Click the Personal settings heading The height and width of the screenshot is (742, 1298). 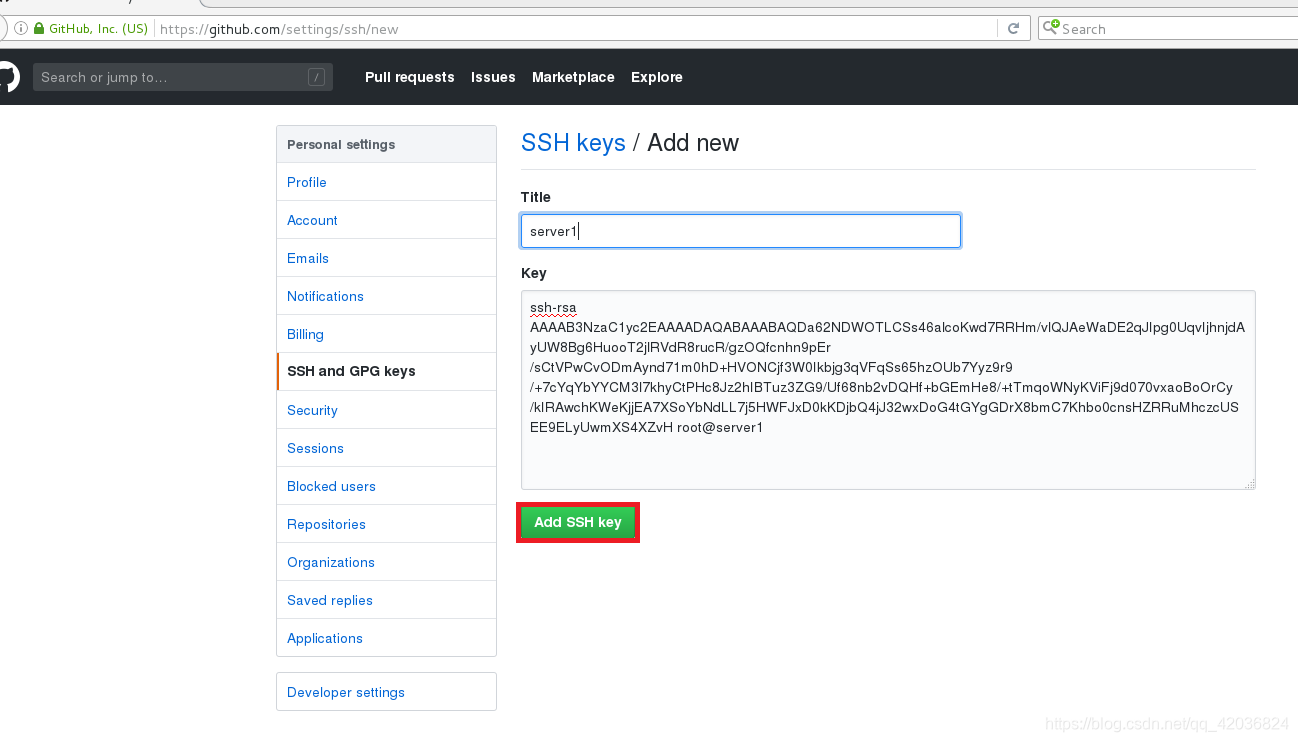[341, 144]
